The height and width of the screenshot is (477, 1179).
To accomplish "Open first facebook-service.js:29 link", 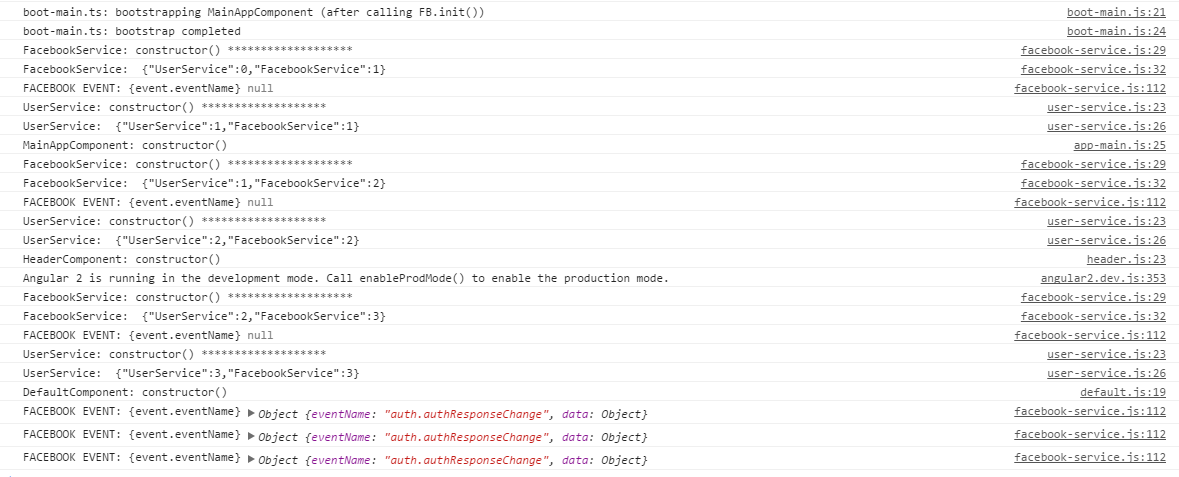I will (x=1093, y=50).
